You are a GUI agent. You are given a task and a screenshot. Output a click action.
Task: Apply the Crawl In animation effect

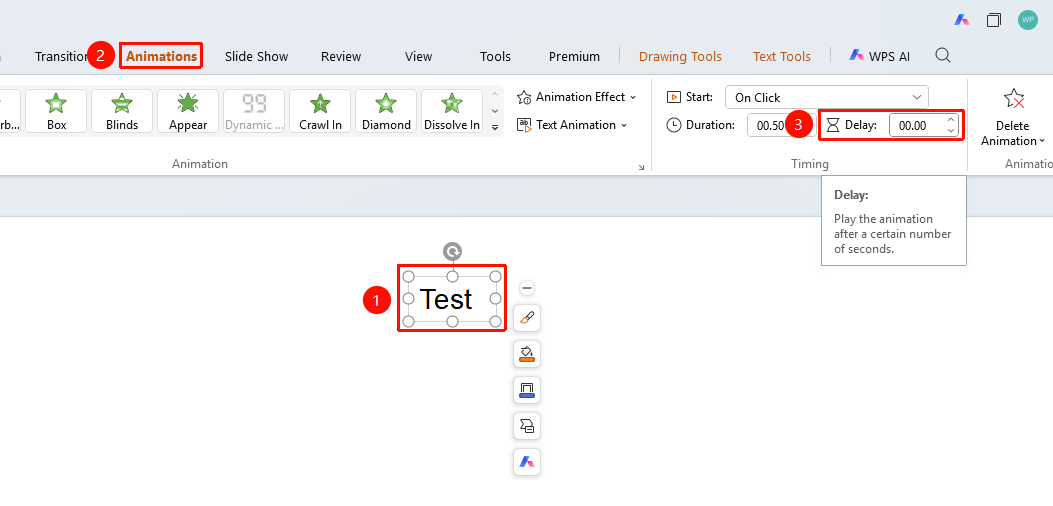point(320,111)
